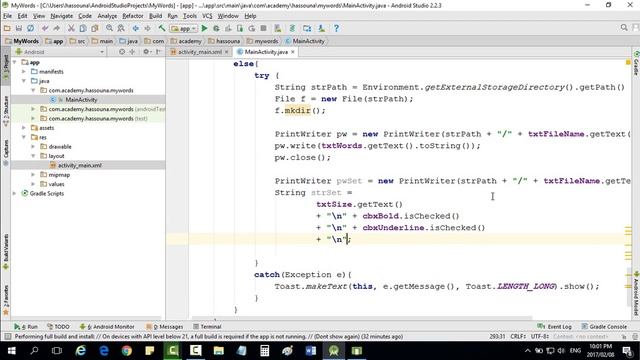Collapse the app module tree node
This screenshot has height=360, width=640.
pos(15,62)
